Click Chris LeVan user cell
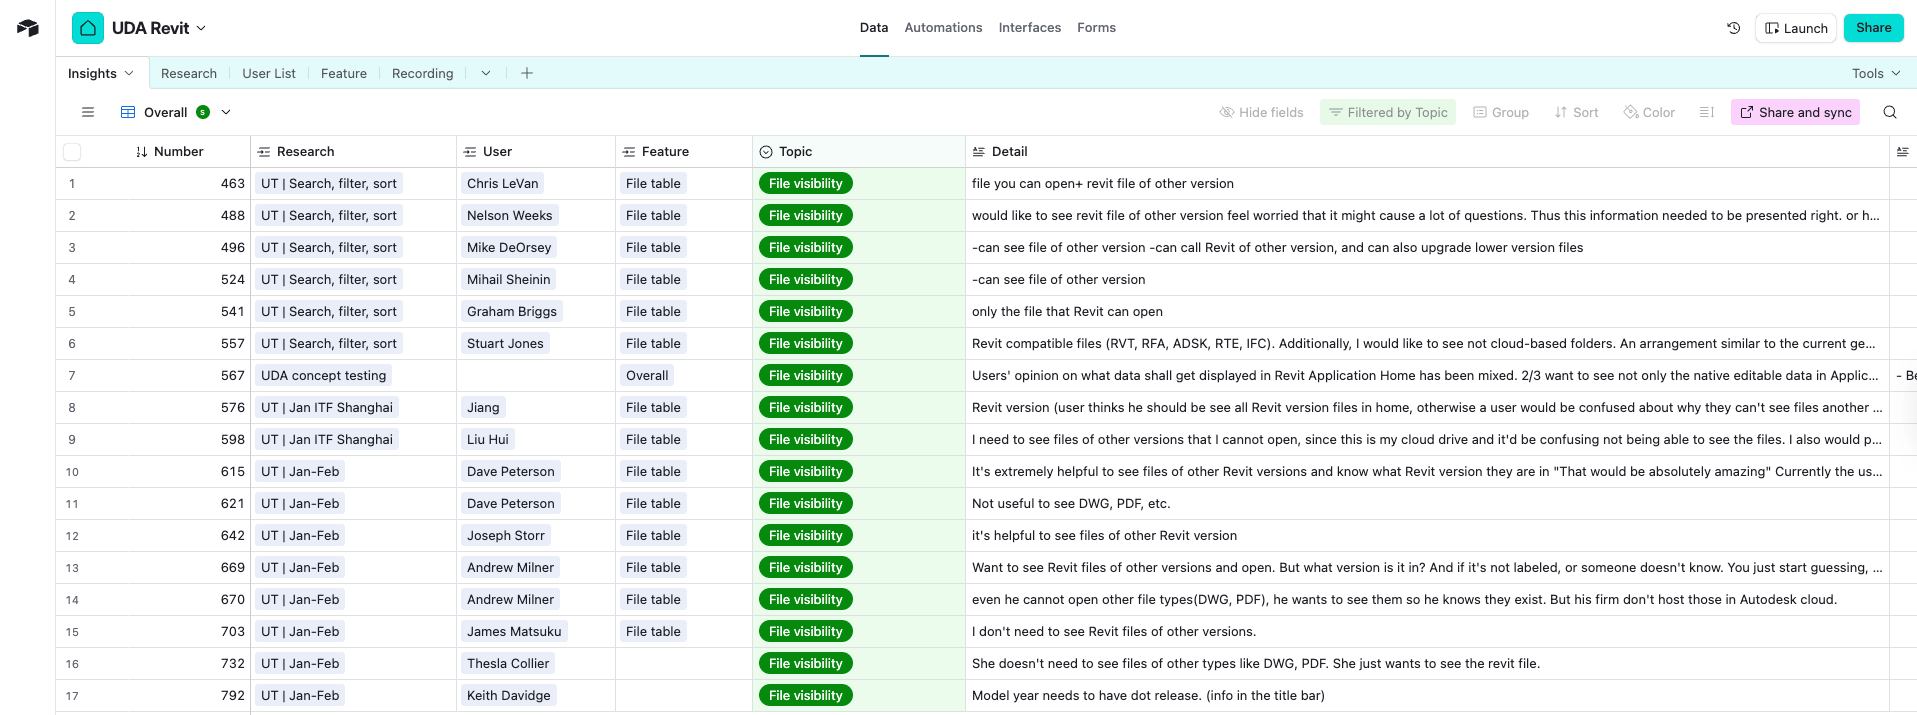This screenshot has width=1917, height=715. tap(502, 184)
